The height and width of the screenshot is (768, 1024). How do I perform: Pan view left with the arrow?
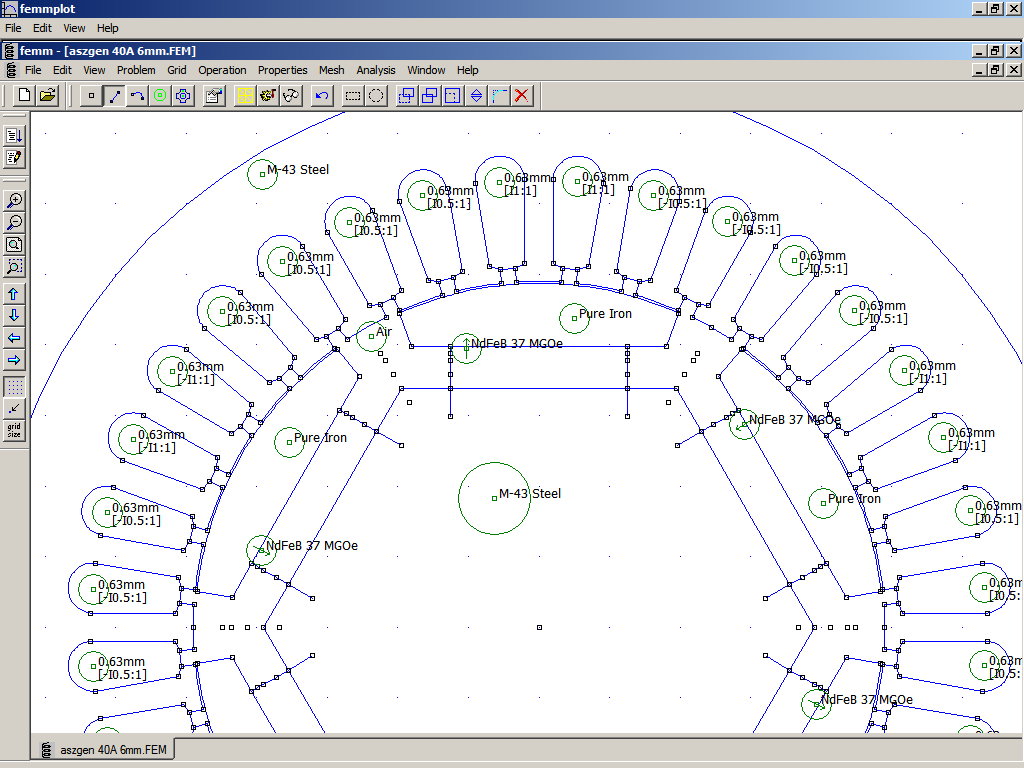click(x=14, y=338)
